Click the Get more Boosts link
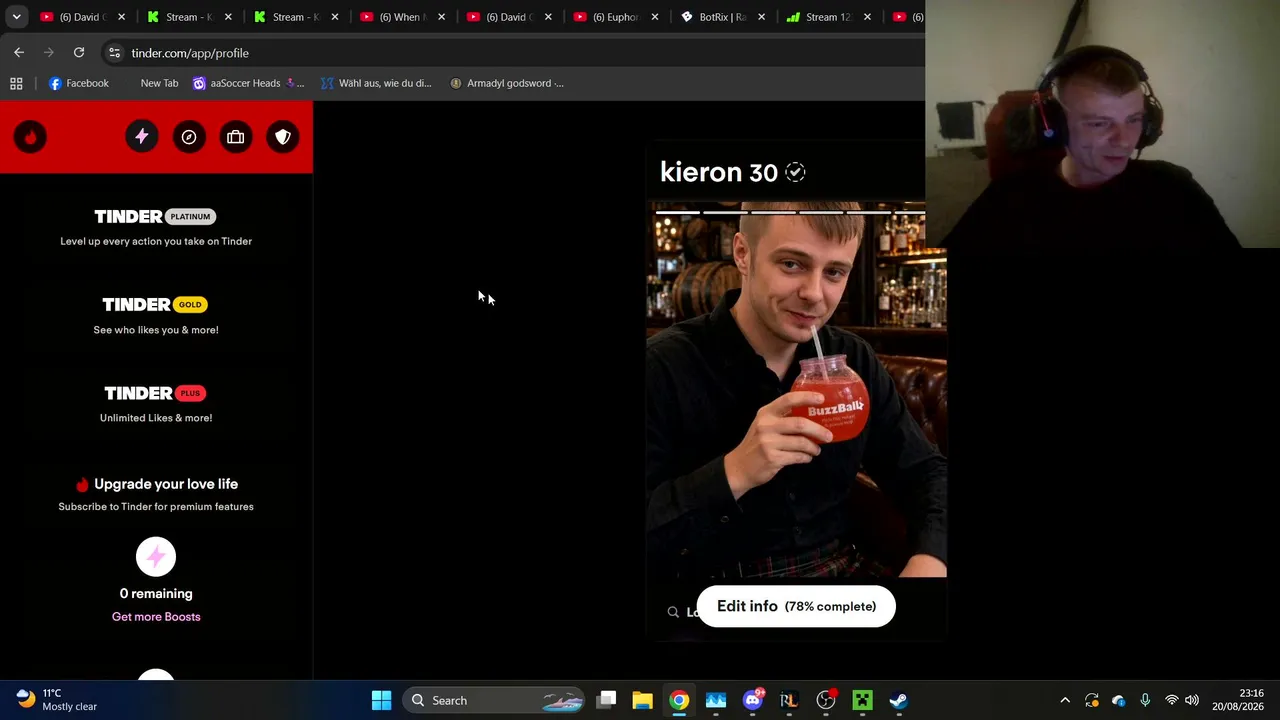The image size is (1280, 720). click(x=156, y=617)
